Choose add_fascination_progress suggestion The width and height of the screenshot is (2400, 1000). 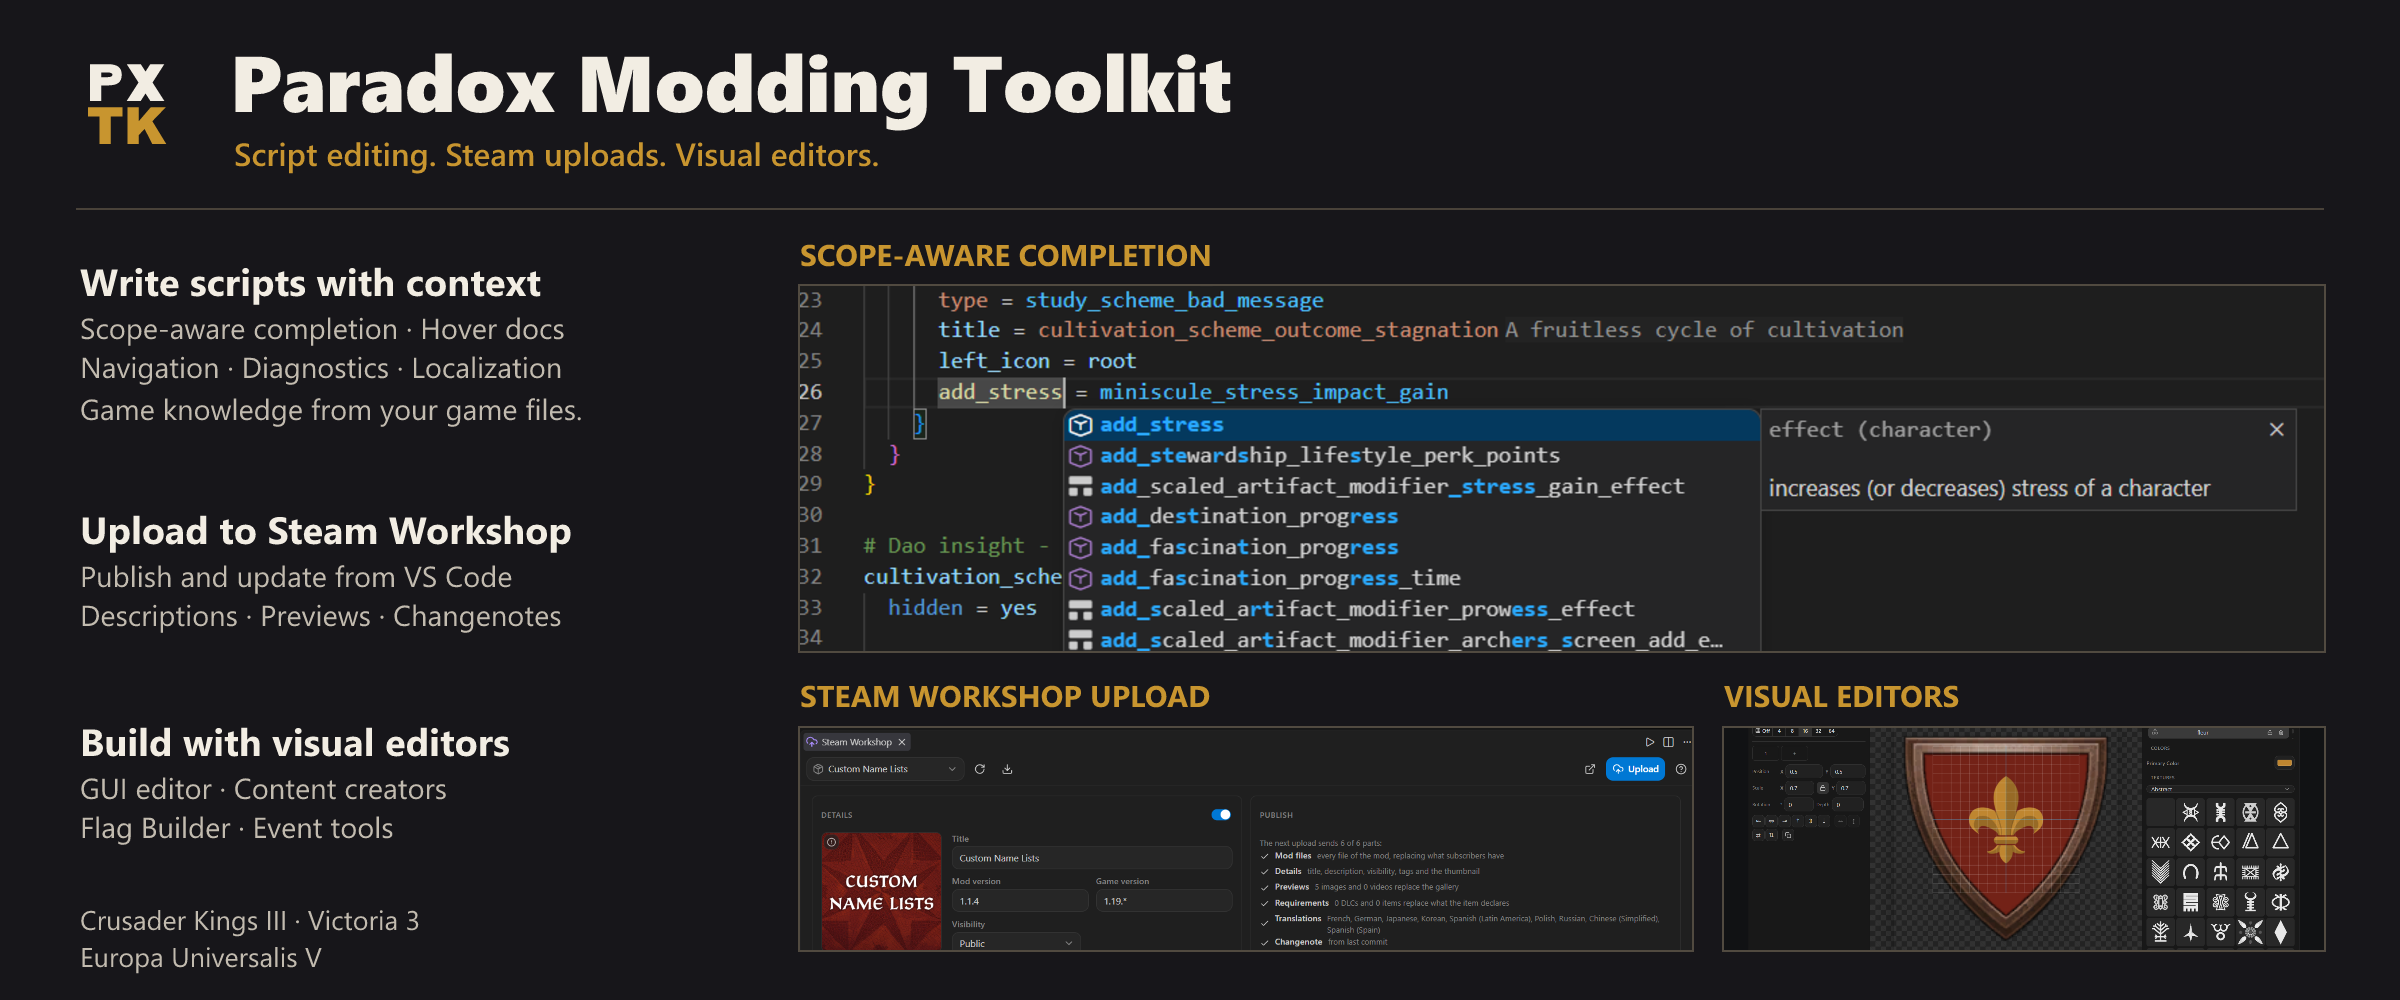point(1411,548)
